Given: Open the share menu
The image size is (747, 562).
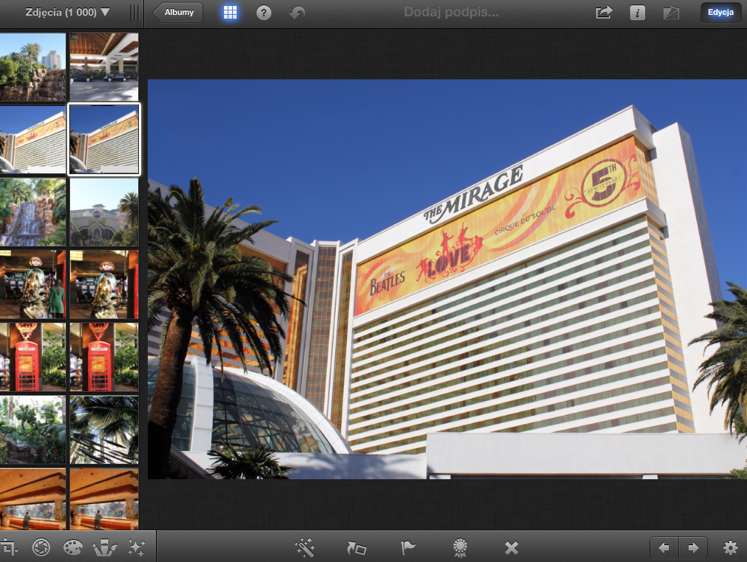Looking at the screenshot, I should coord(604,12).
